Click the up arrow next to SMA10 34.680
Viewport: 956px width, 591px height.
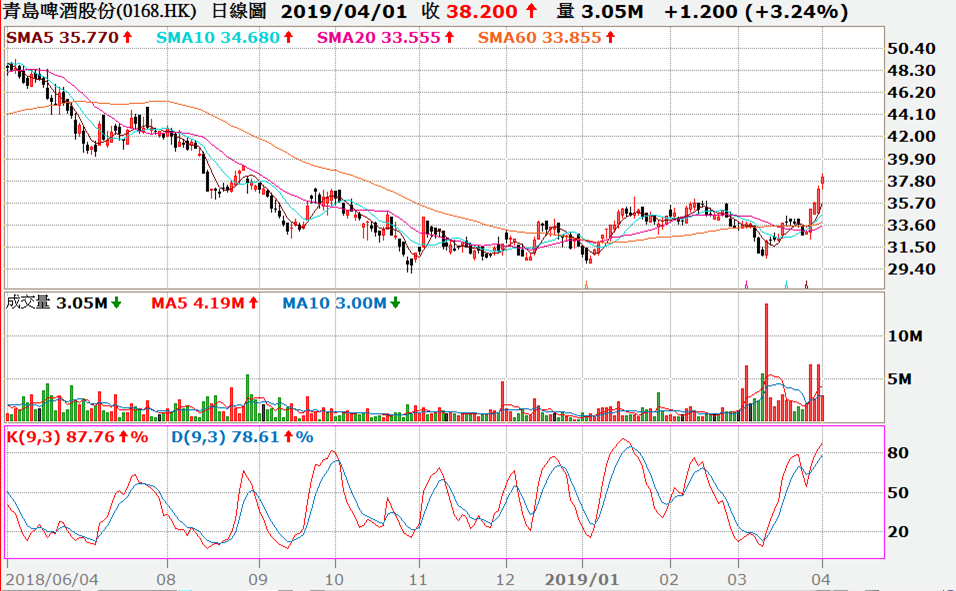coord(288,38)
